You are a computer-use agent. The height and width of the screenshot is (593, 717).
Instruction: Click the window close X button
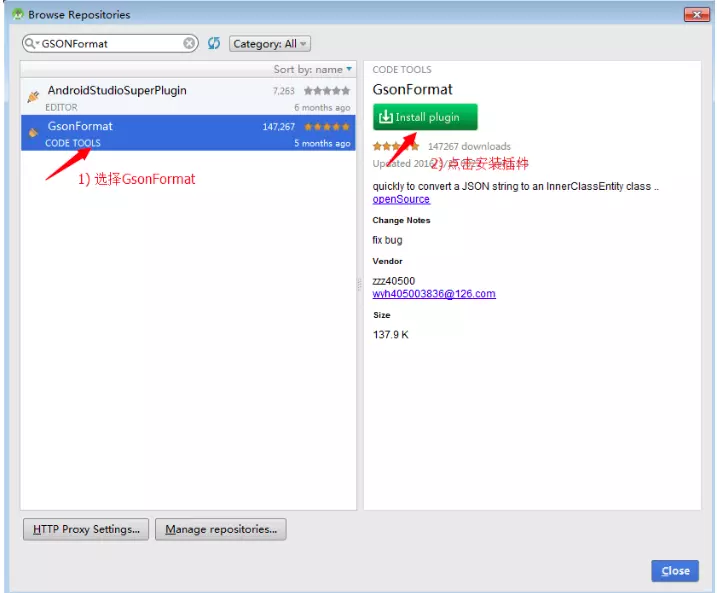click(x=697, y=15)
